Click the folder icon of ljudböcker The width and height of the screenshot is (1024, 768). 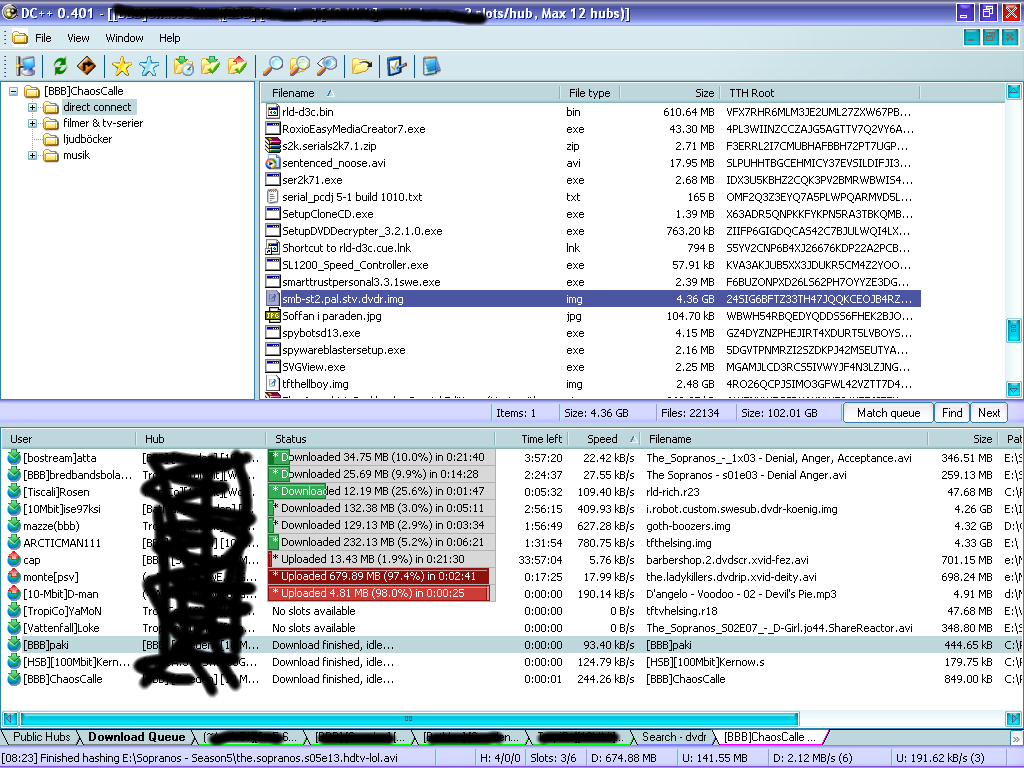pos(51,139)
